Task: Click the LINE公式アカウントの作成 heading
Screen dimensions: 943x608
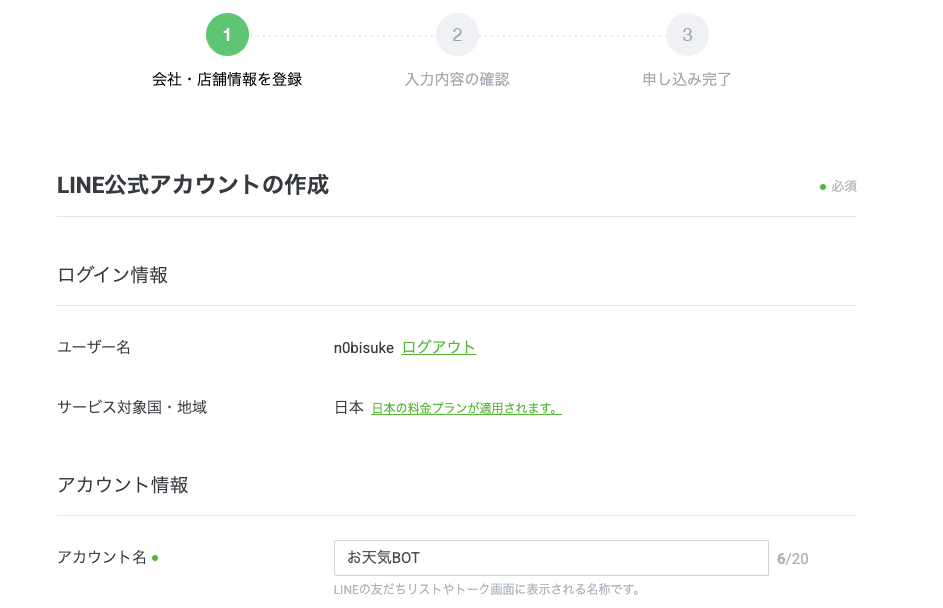Action: point(193,185)
